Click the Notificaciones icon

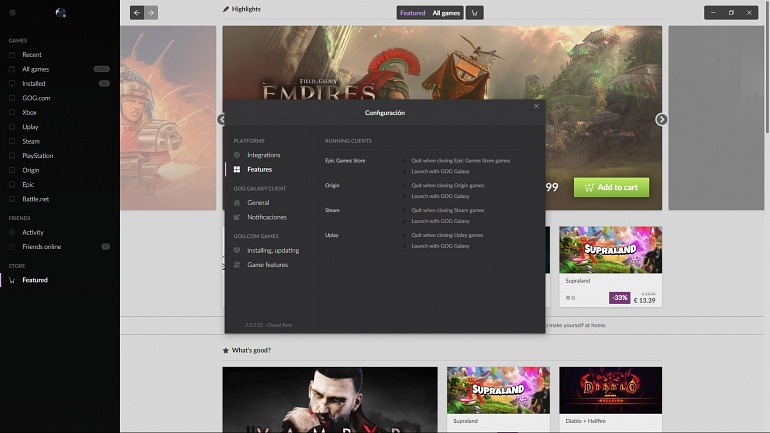(x=237, y=217)
